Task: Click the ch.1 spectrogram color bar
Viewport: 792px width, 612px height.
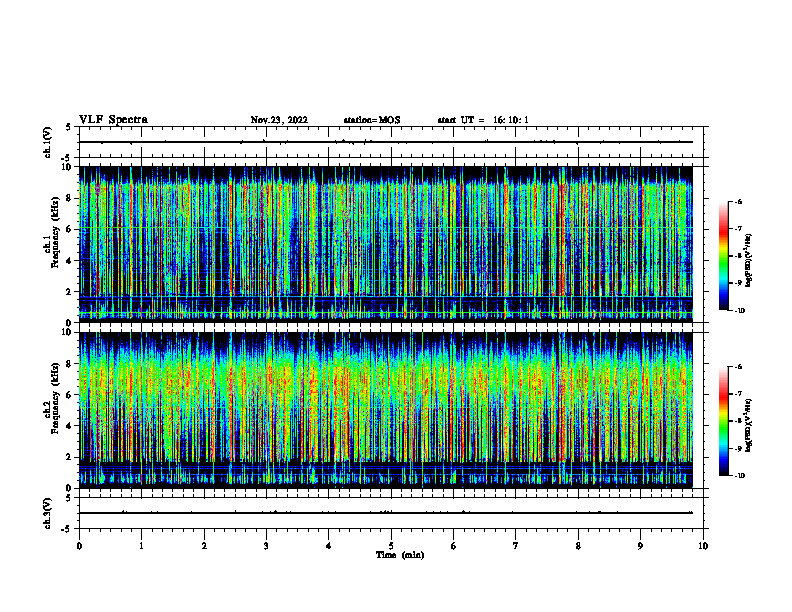Action: 723,256
